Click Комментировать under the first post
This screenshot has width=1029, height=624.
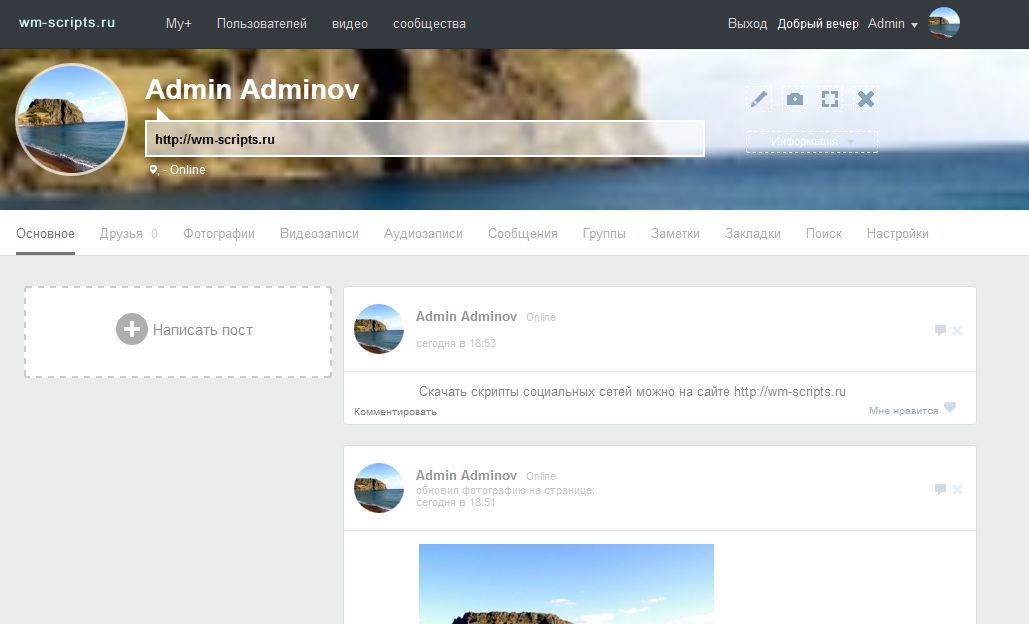coord(395,411)
